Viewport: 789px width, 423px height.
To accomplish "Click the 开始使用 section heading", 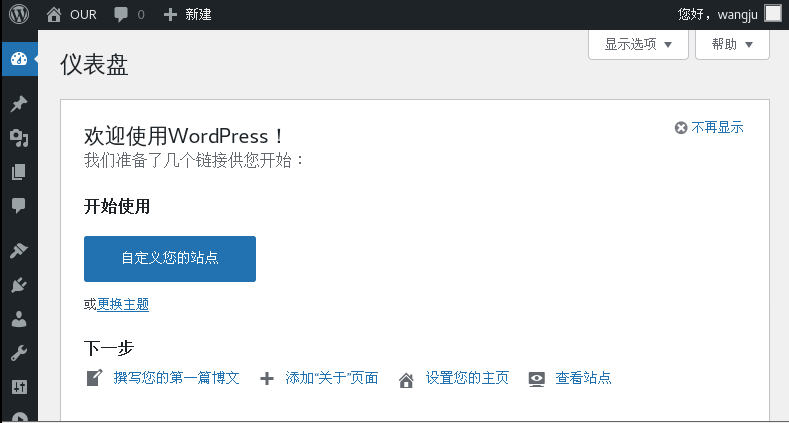I will point(117,206).
